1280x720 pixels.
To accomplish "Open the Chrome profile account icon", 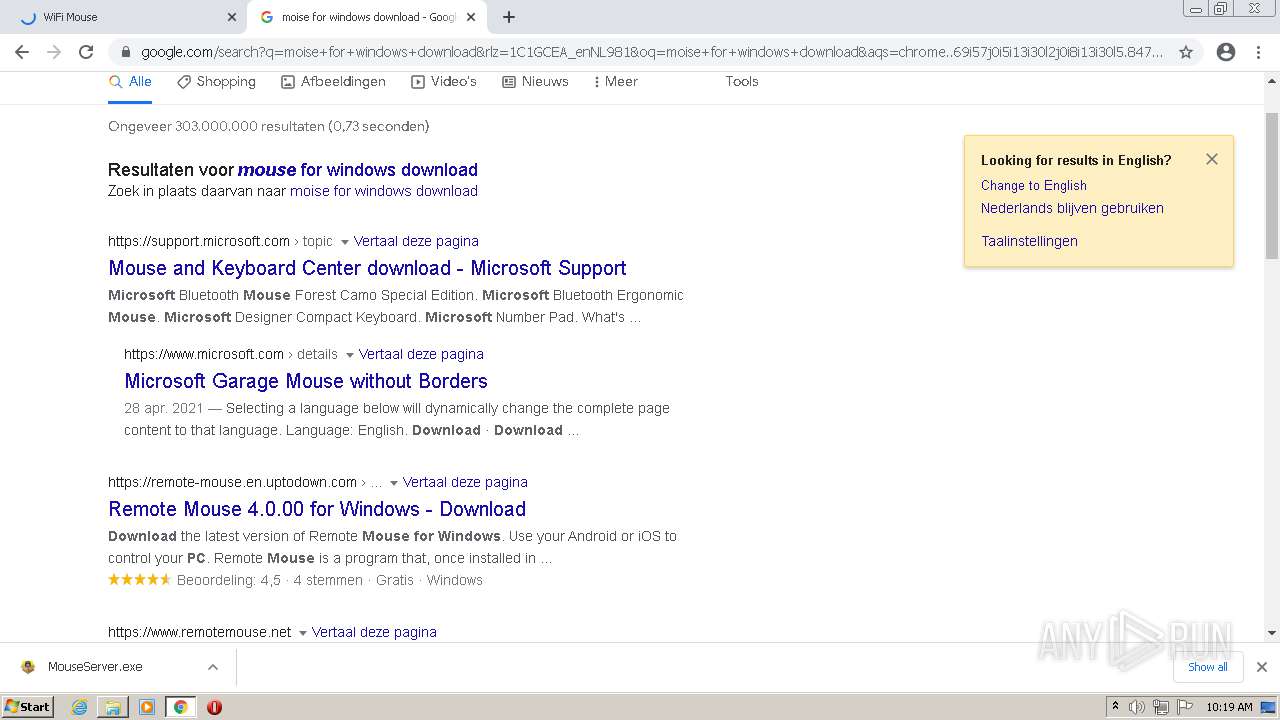I will (x=1226, y=52).
